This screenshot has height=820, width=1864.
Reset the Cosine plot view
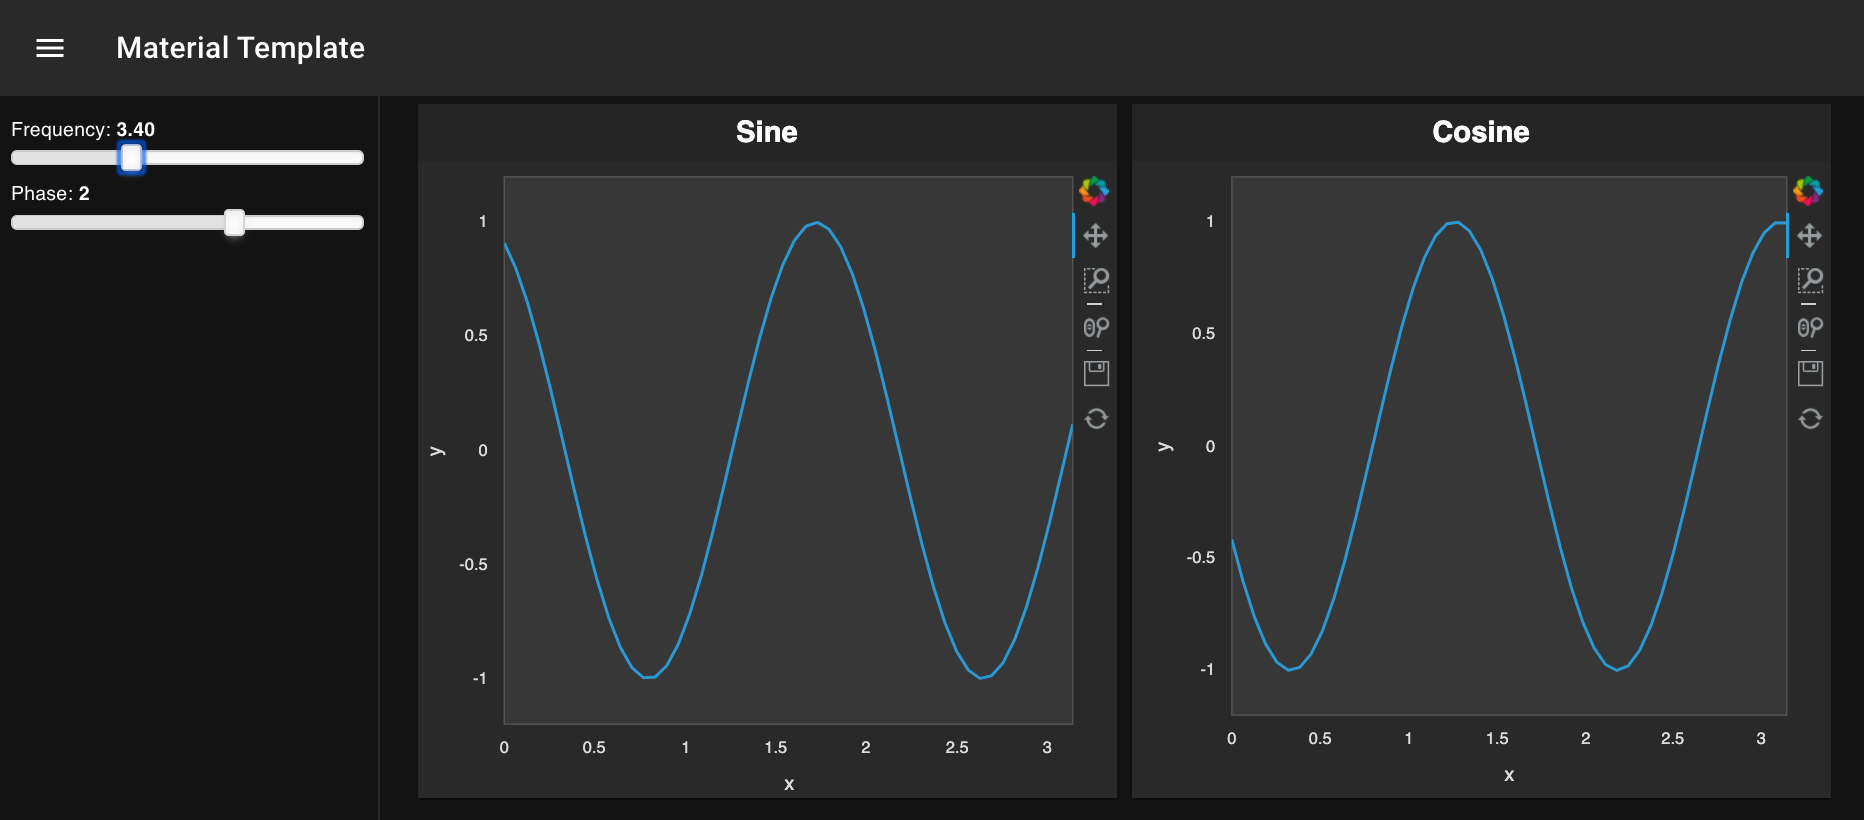(1810, 418)
